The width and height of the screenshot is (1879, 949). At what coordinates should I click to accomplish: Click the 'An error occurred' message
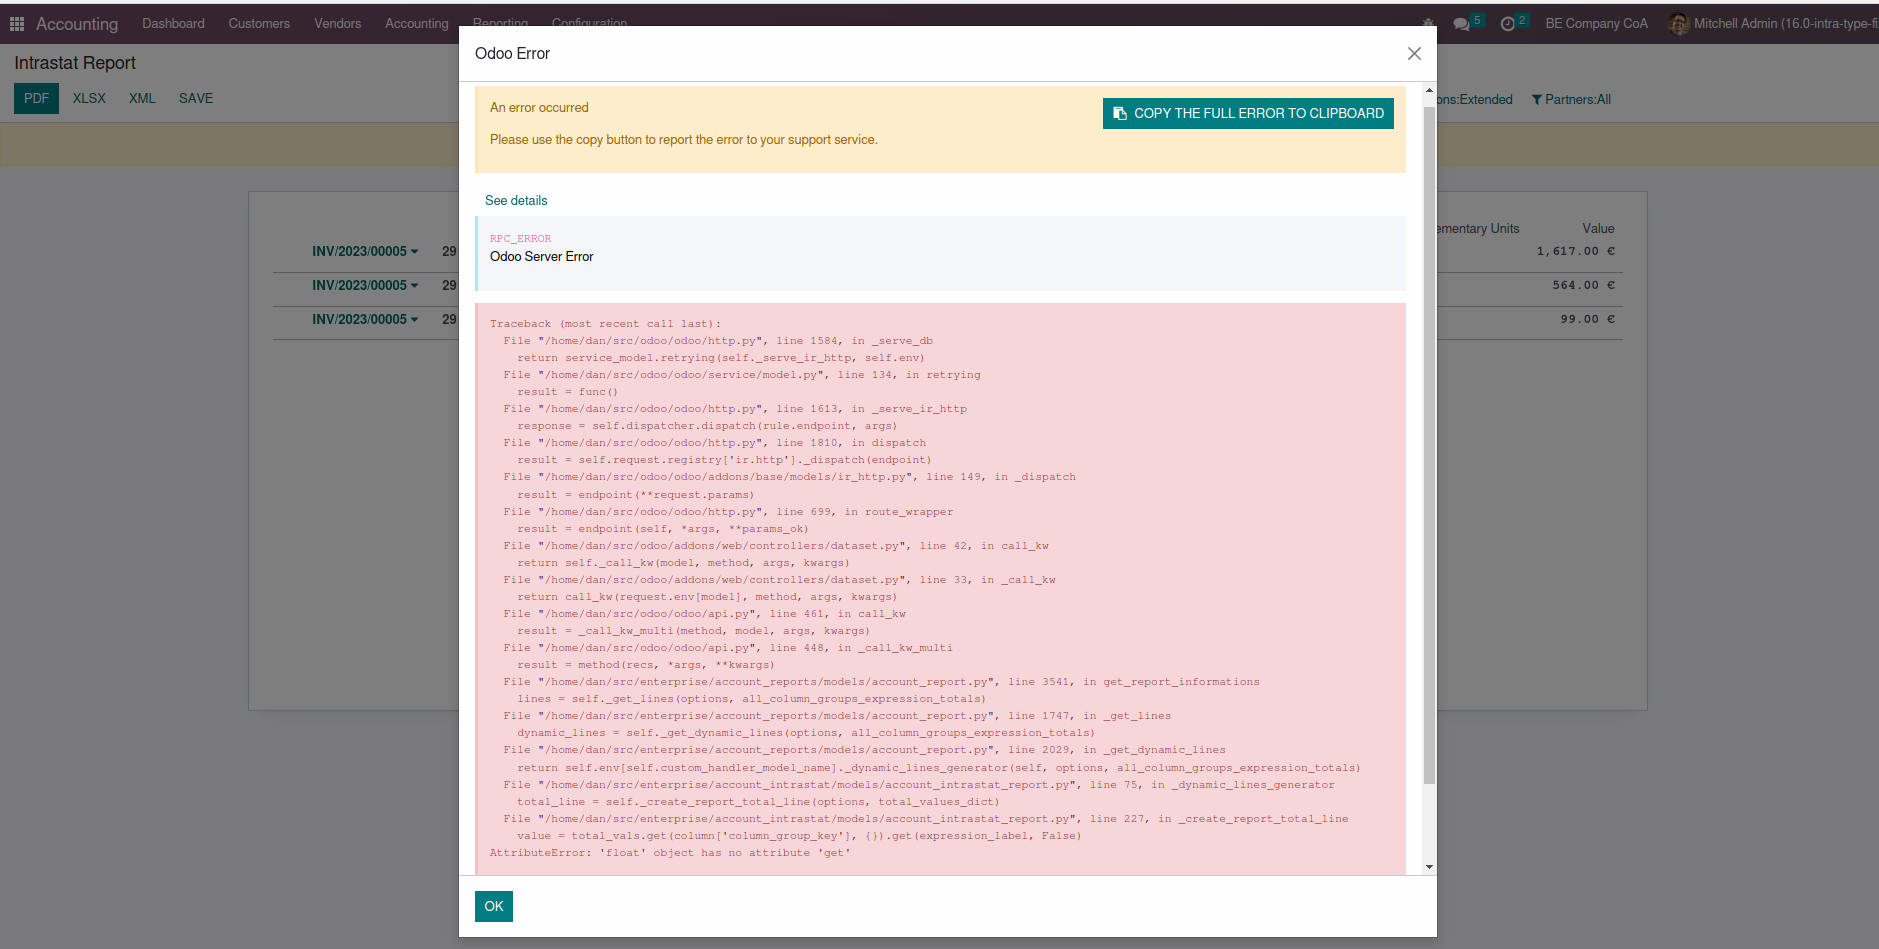(x=539, y=108)
